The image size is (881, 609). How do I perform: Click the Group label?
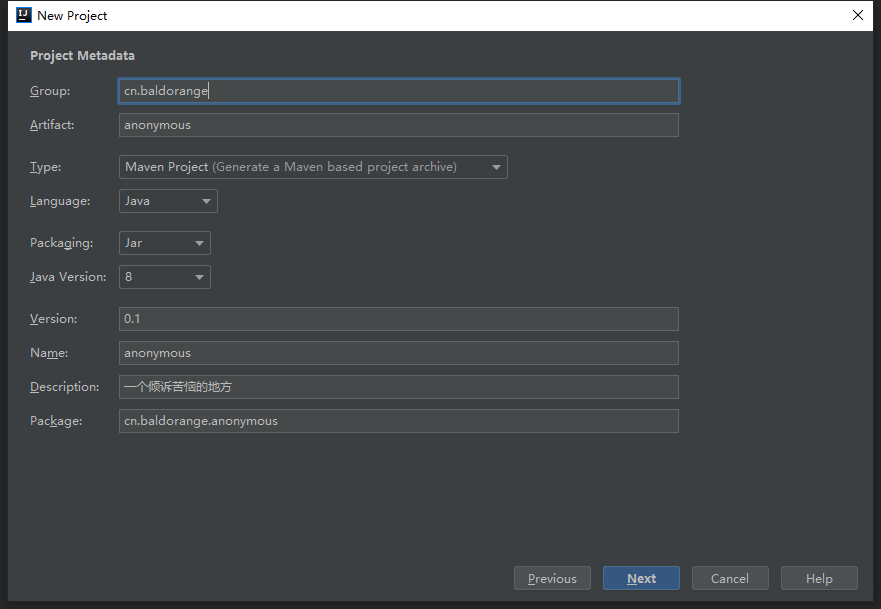coord(50,91)
